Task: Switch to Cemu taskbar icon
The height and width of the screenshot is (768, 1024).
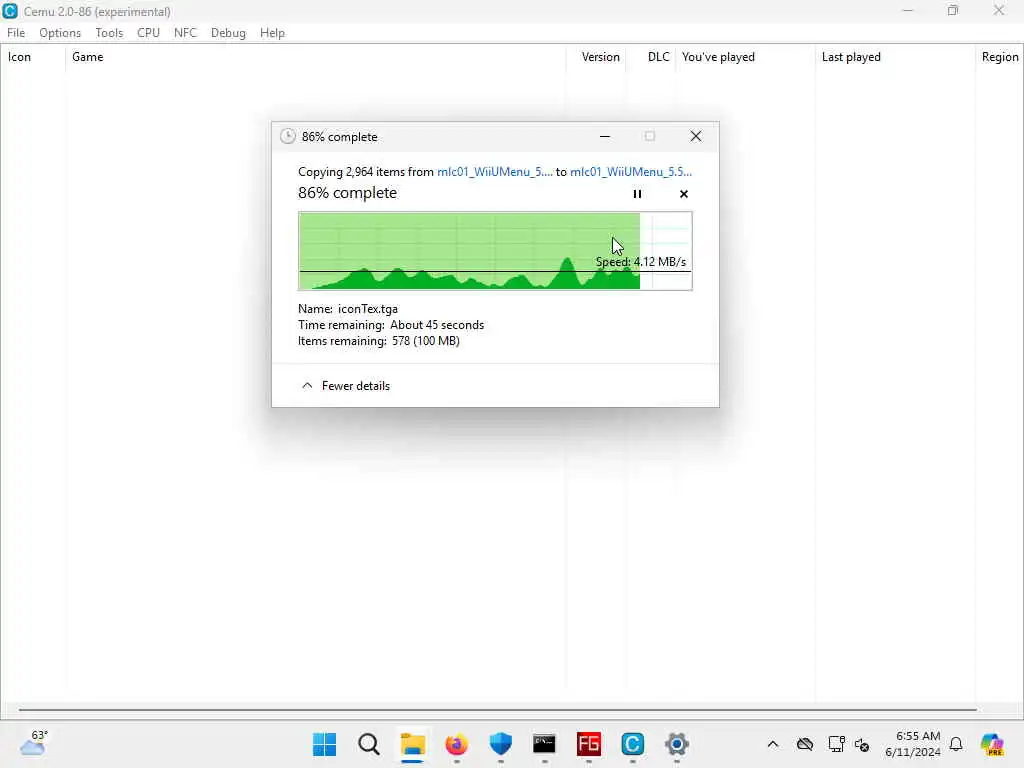Action: click(632, 744)
